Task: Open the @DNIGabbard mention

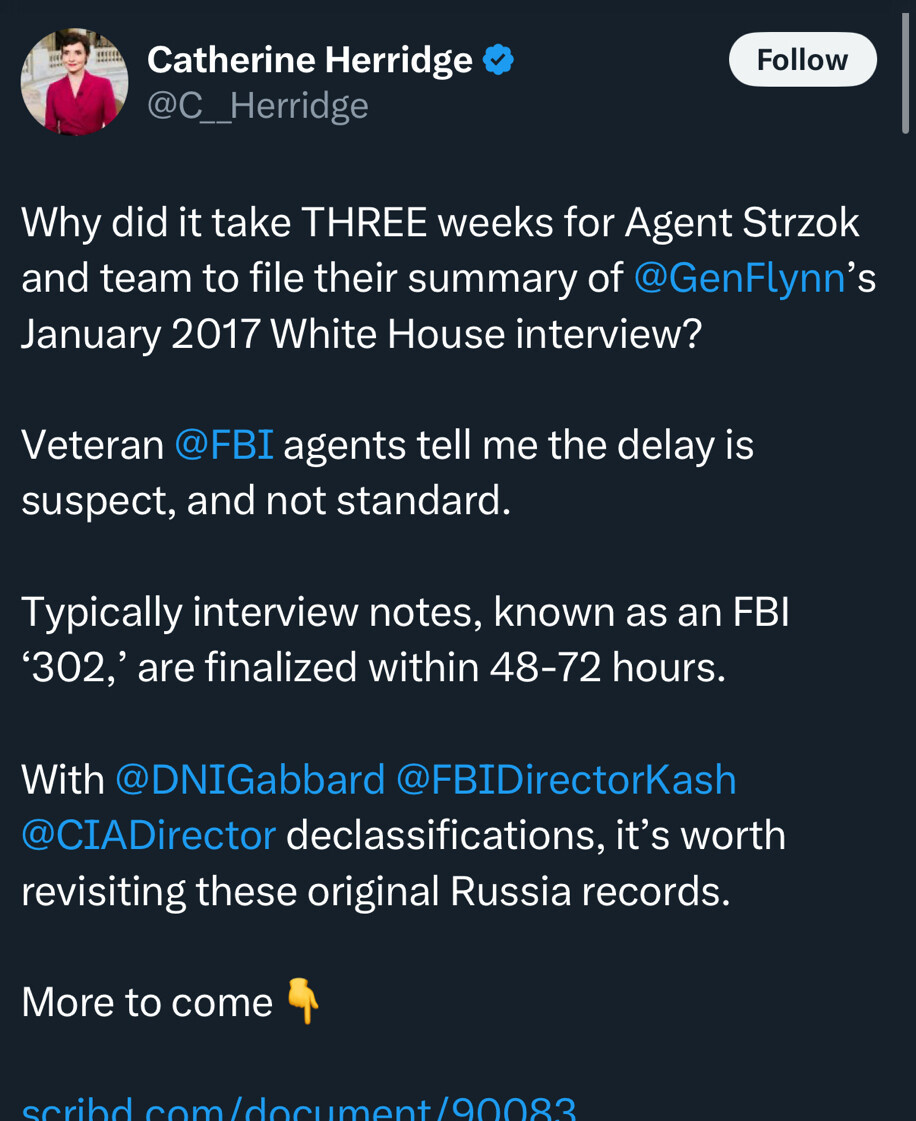Action: click(x=250, y=780)
